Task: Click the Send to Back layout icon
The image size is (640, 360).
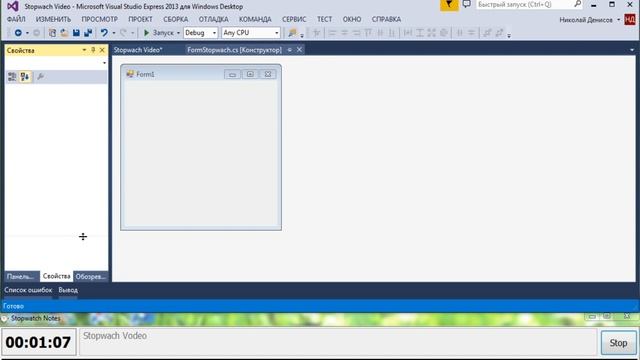Action: (x=499, y=33)
